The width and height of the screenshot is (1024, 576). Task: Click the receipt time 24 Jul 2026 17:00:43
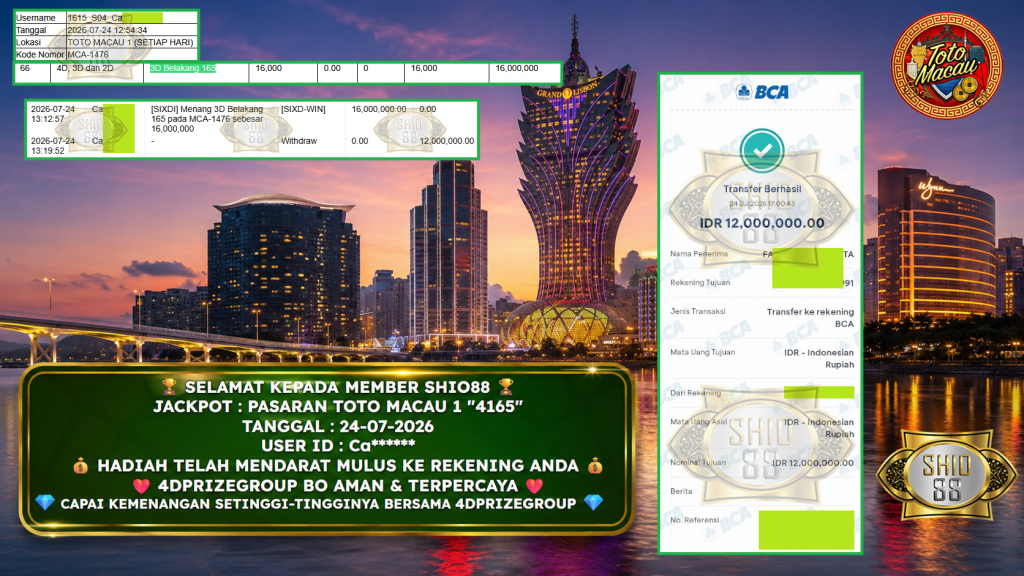pos(762,204)
